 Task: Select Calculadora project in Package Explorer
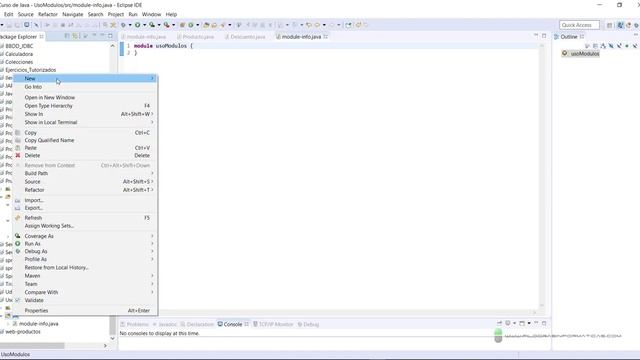19,54
